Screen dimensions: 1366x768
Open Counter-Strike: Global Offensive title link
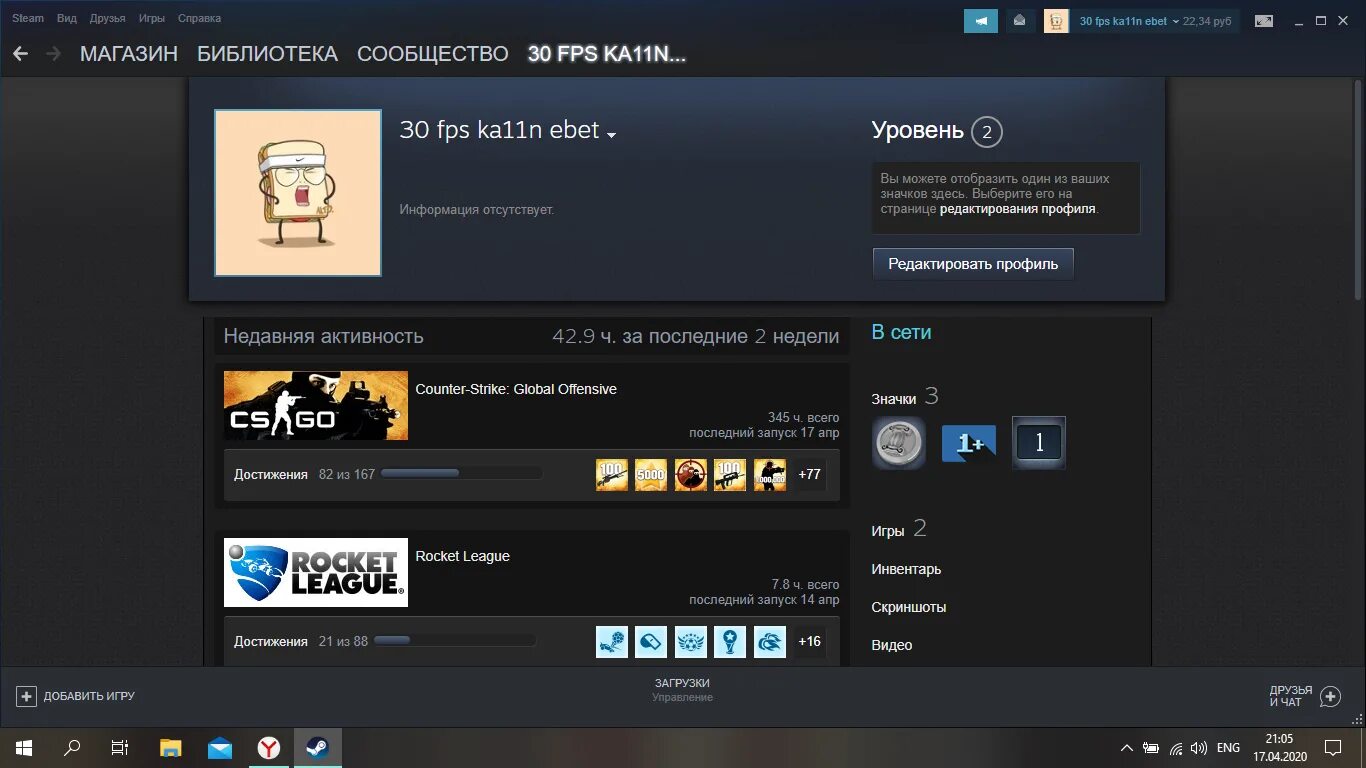[516, 389]
